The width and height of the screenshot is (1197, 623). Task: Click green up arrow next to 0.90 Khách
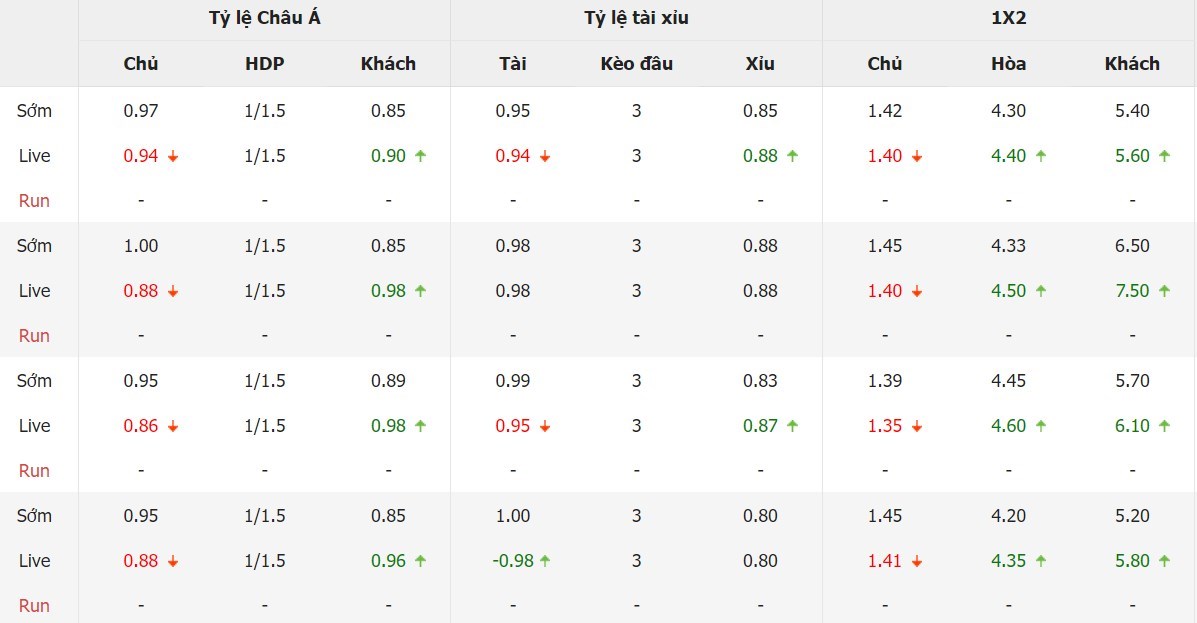421,156
